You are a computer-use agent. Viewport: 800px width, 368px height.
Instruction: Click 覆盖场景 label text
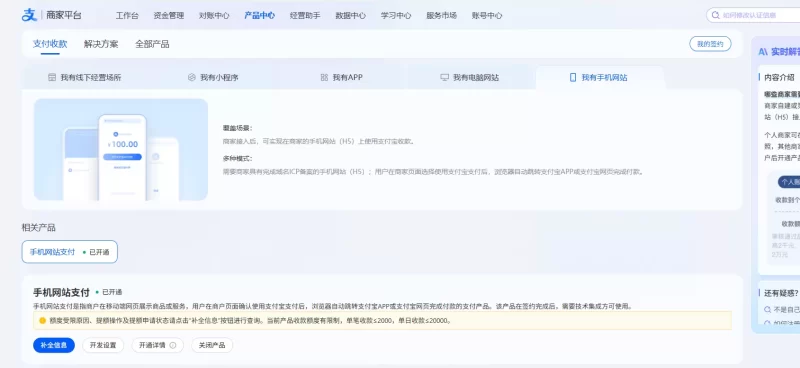pos(238,128)
